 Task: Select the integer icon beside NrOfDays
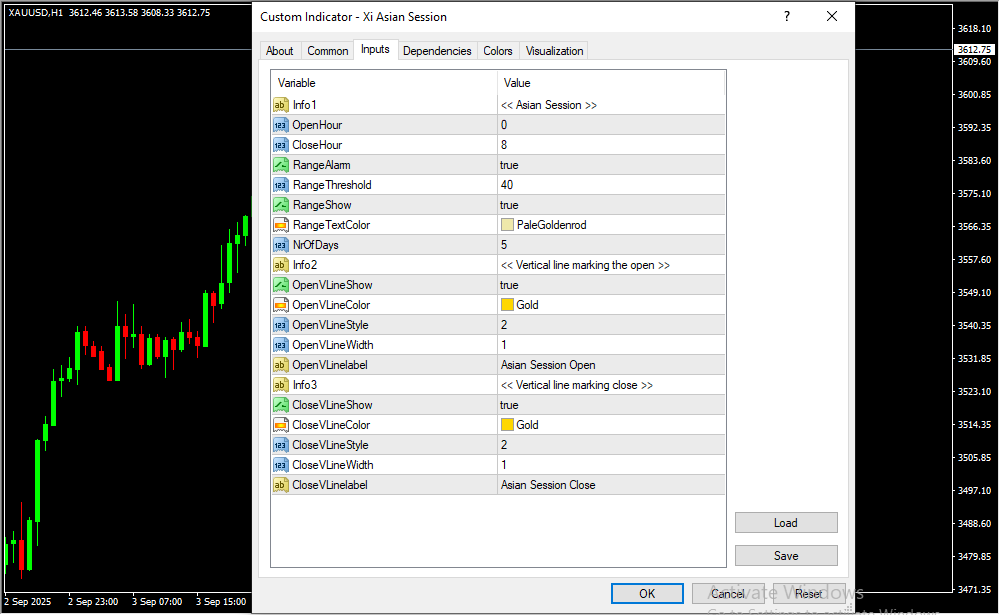281,245
